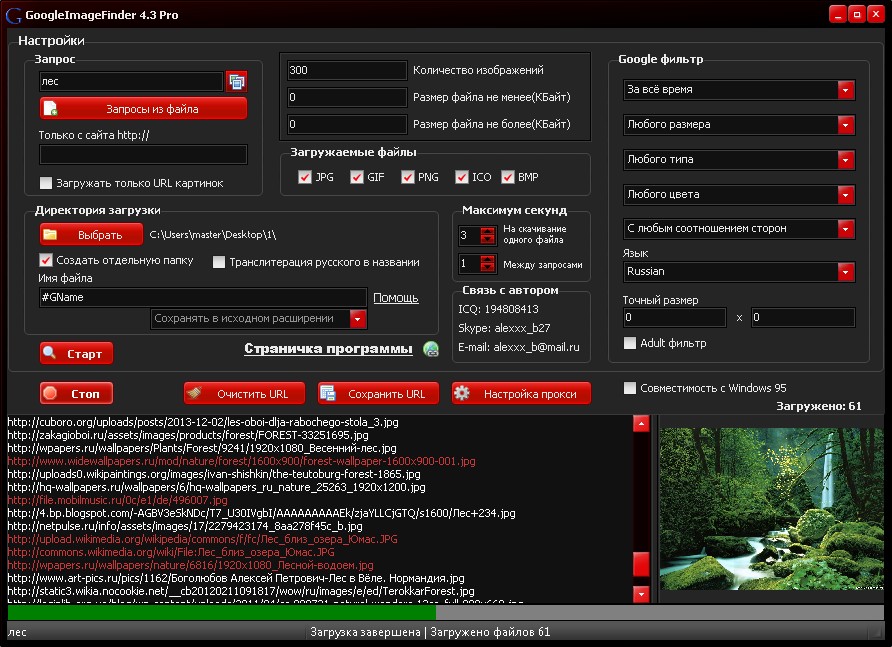Select the cuboro.org les-oboi URL row

pos(203,422)
